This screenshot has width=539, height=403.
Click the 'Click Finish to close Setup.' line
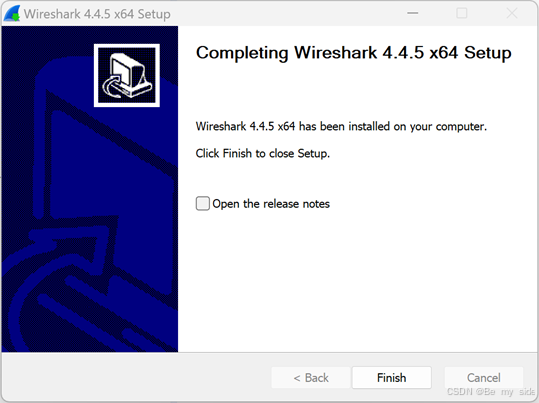pyautogui.click(x=263, y=153)
